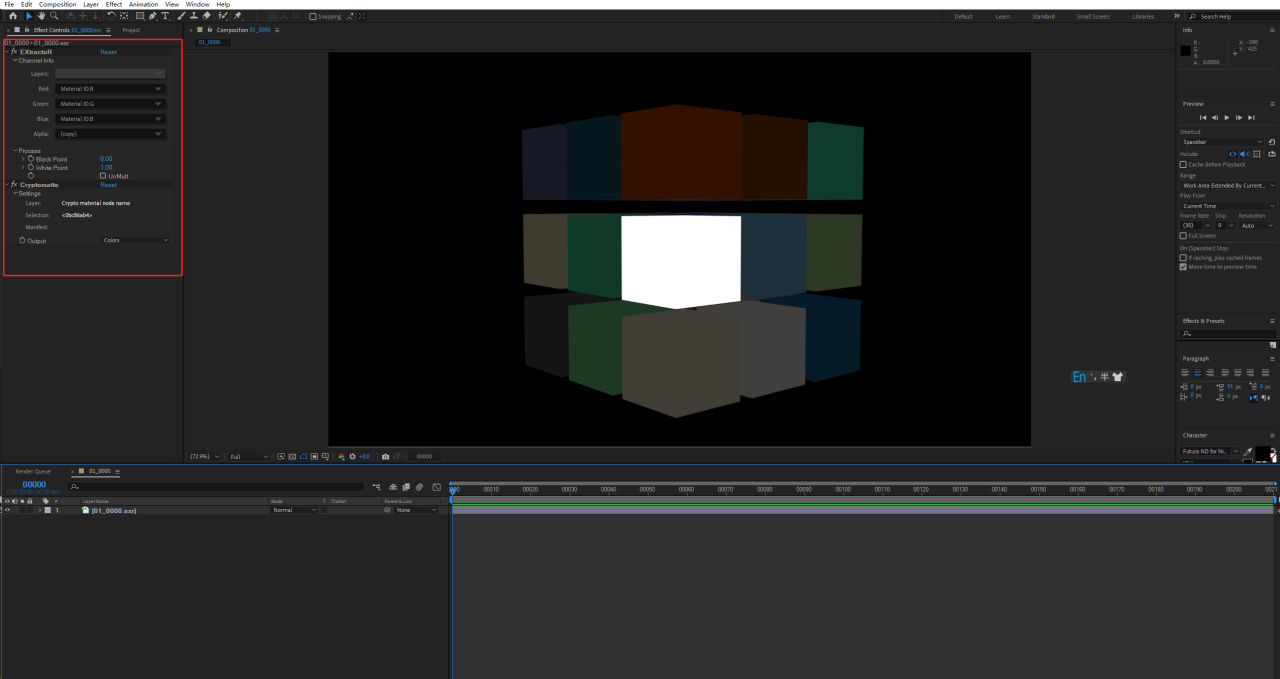Select the Pen tool
1280x679 pixels.
[153, 16]
